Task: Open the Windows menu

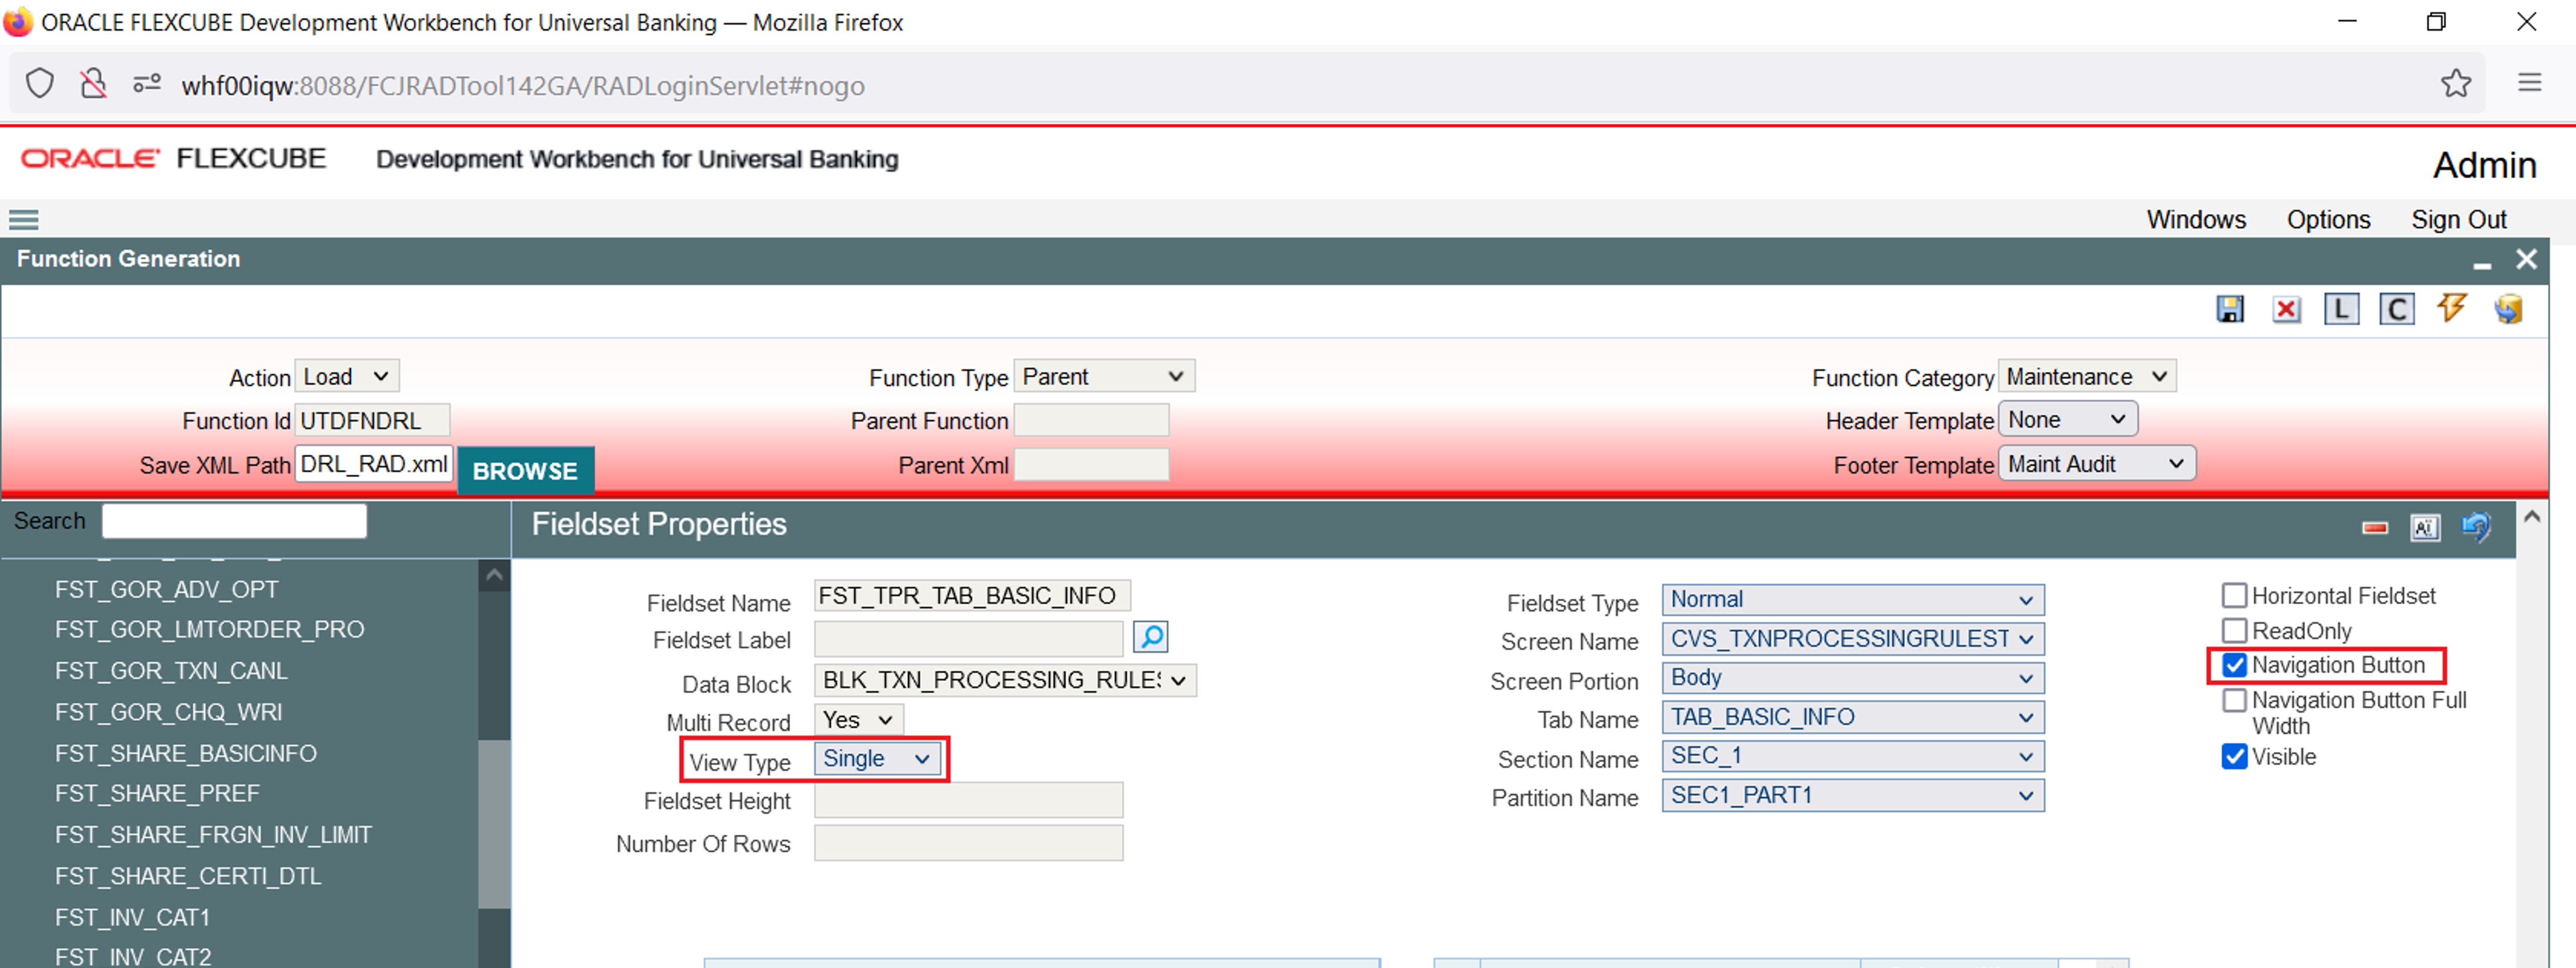Action: 2195,219
